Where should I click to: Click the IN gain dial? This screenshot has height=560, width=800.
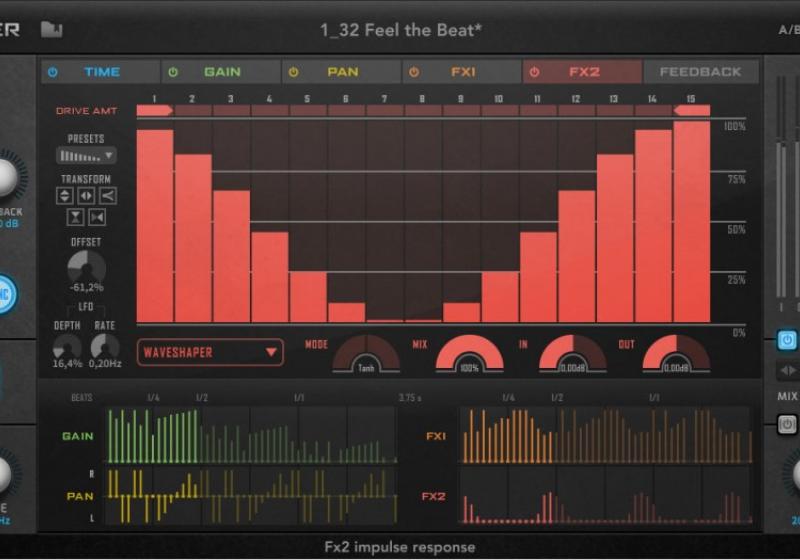572,353
